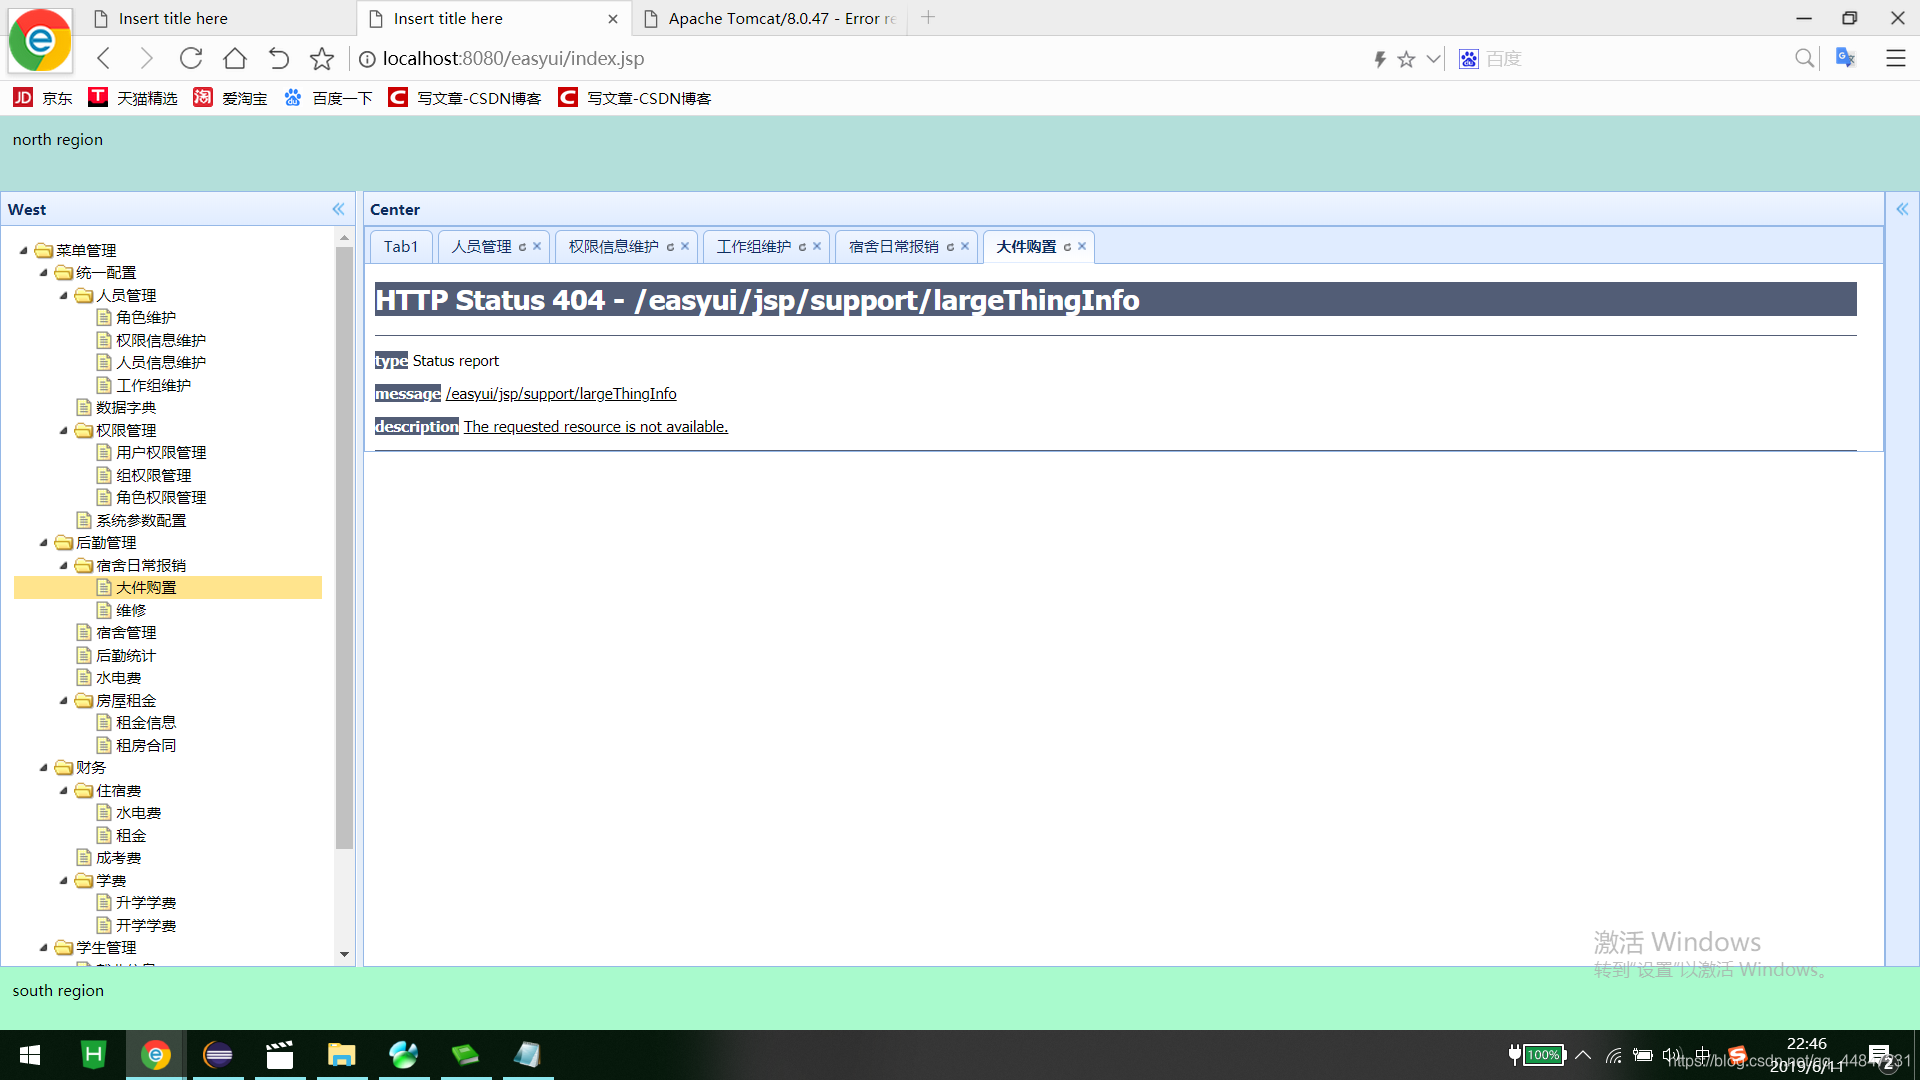Refresh the 工作组维护 tab

click(x=802, y=246)
